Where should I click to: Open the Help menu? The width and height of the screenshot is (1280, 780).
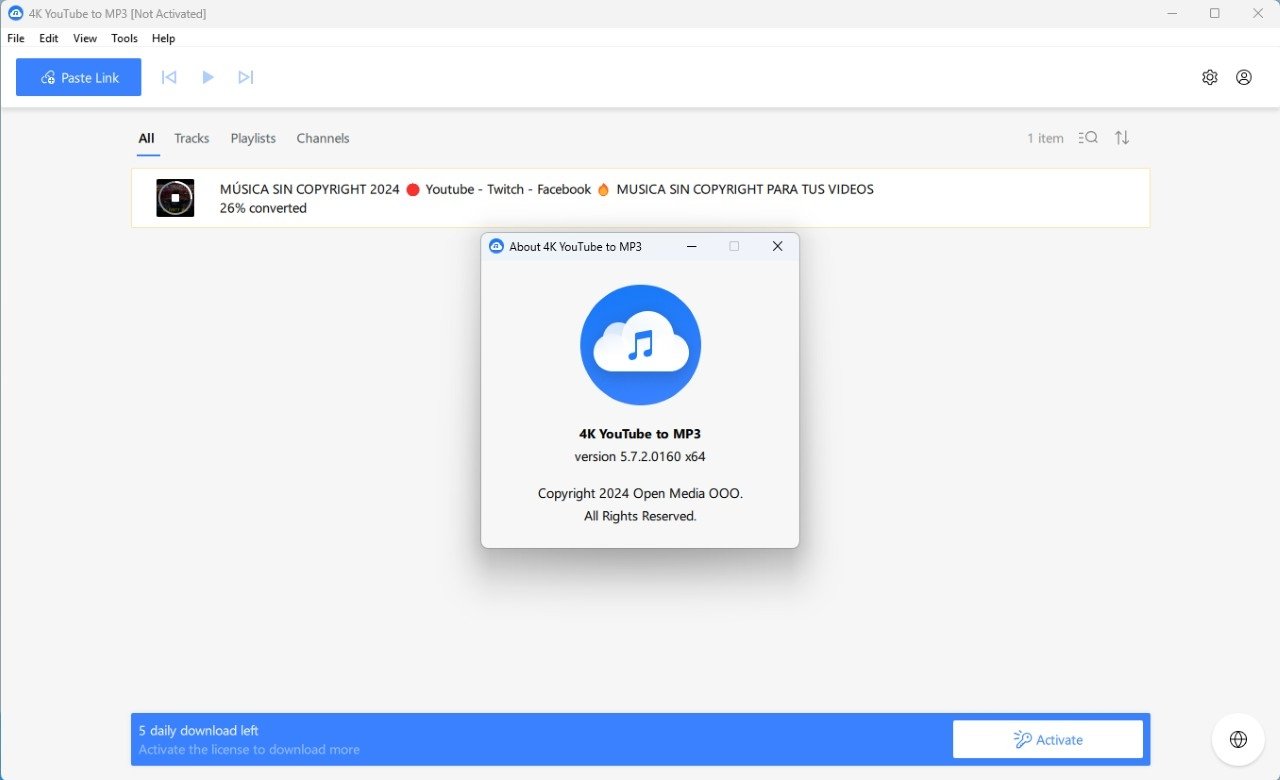pyautogui.click(x=164, y=38)
